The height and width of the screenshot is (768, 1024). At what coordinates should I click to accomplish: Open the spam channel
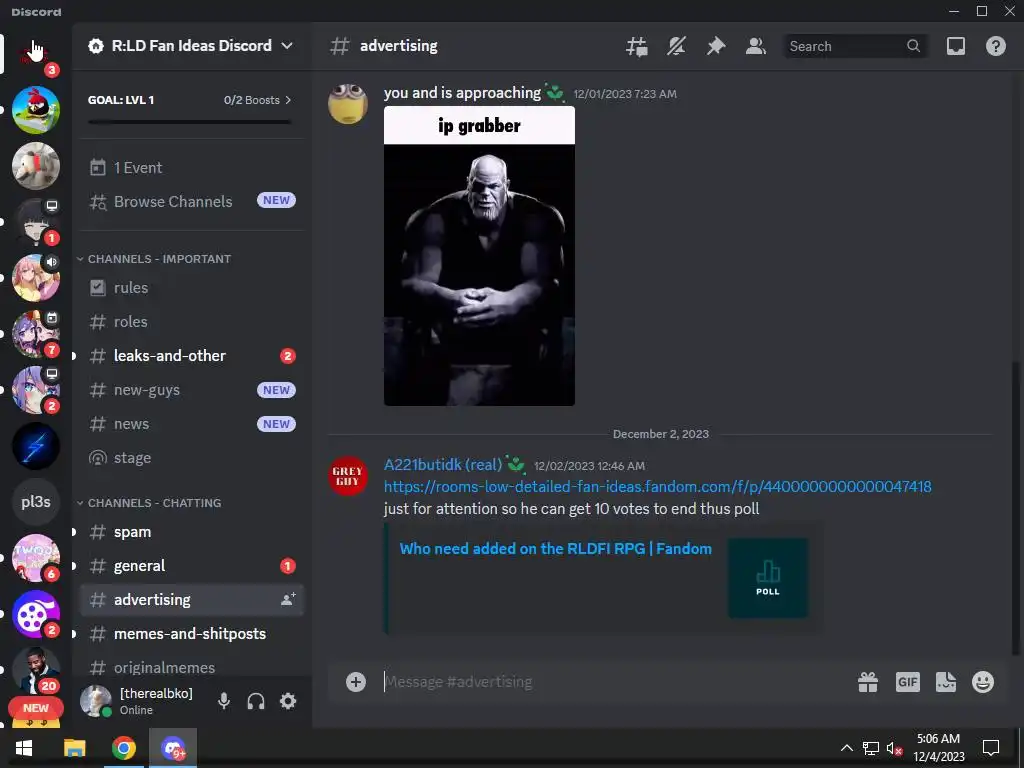191,532
